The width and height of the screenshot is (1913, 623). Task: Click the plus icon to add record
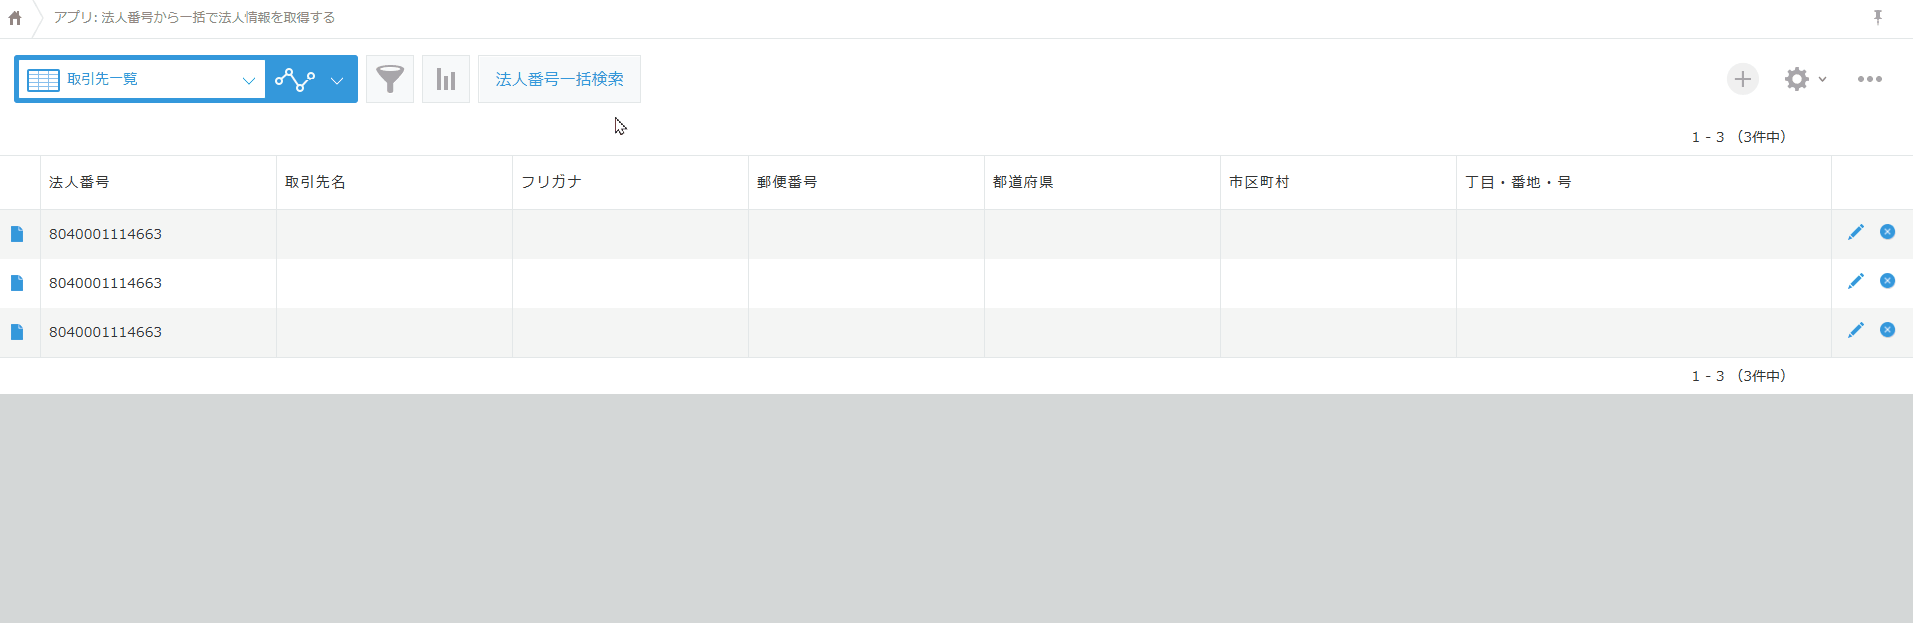1742,79
